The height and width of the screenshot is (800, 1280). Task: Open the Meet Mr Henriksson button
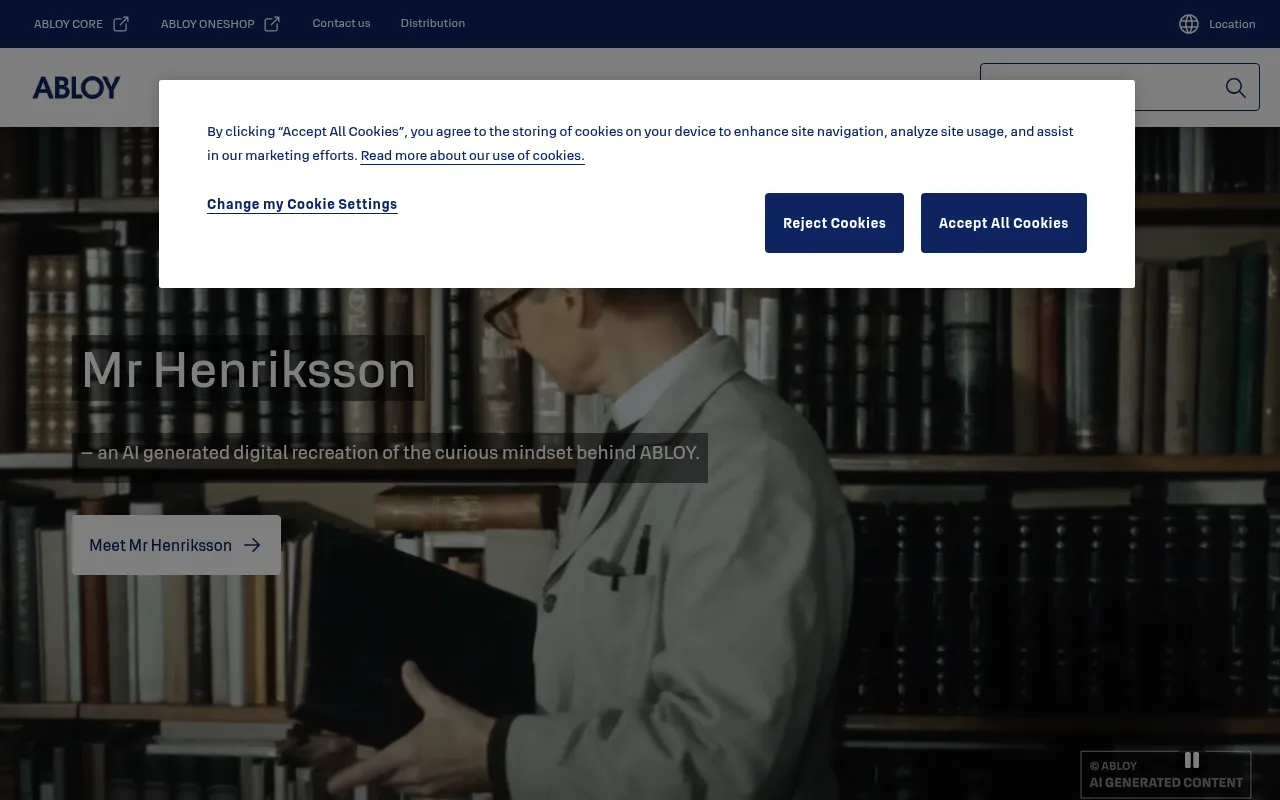(x=176, y=545)
